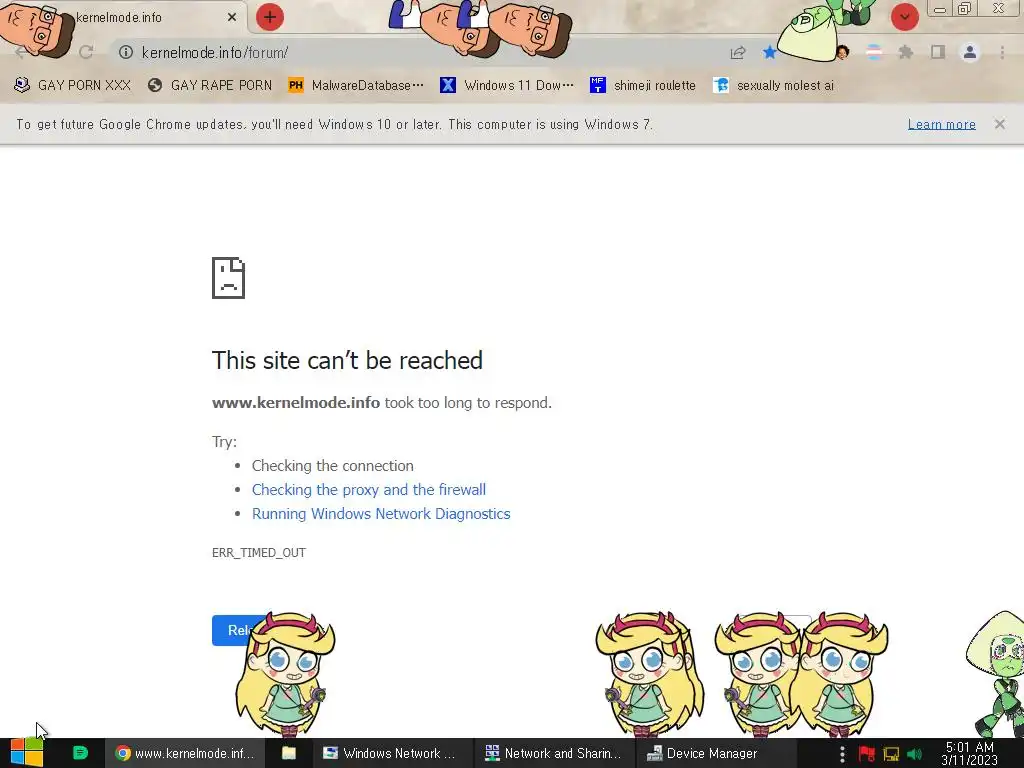The height and width of the screenshot is (768, 1024).
Task: Open 'Checking the proxy and the firewall'
Action: coord(369,490)
